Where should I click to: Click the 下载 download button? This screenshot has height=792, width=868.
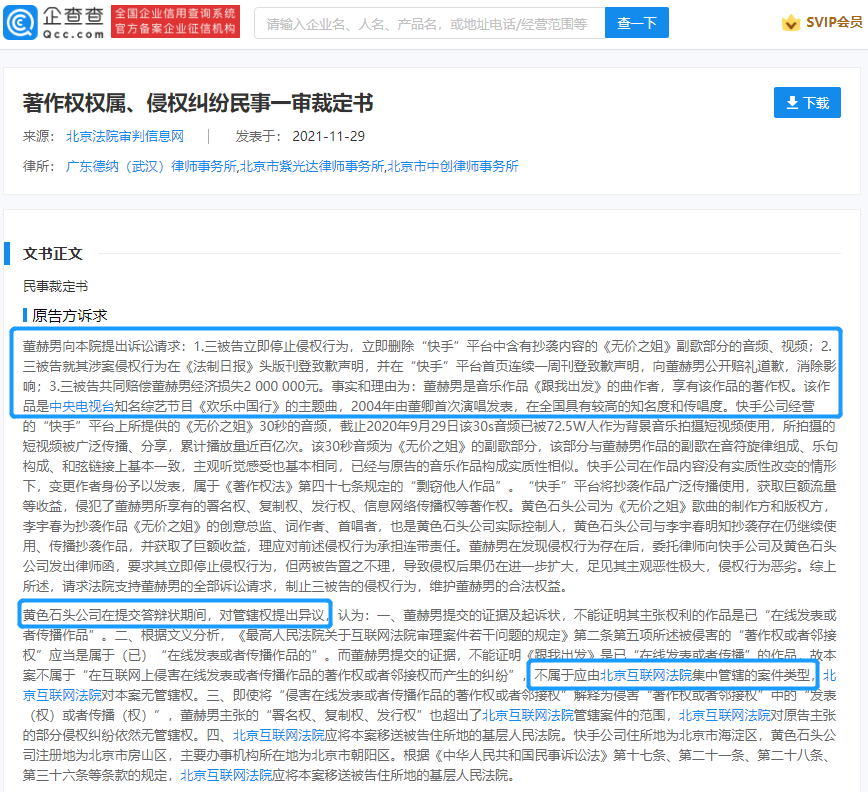click(x=807, y=103)
